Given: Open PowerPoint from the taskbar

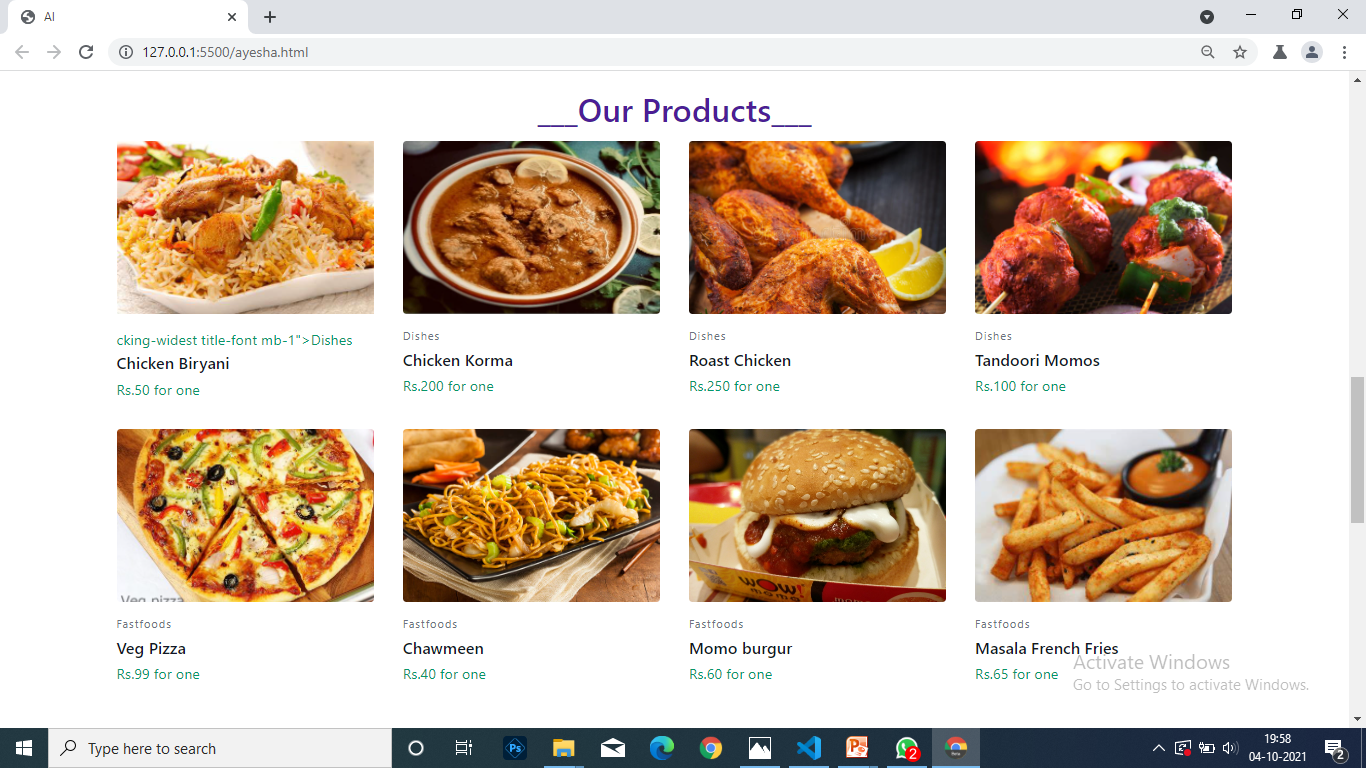Looking at the screenshot, I should coord(857,748).
